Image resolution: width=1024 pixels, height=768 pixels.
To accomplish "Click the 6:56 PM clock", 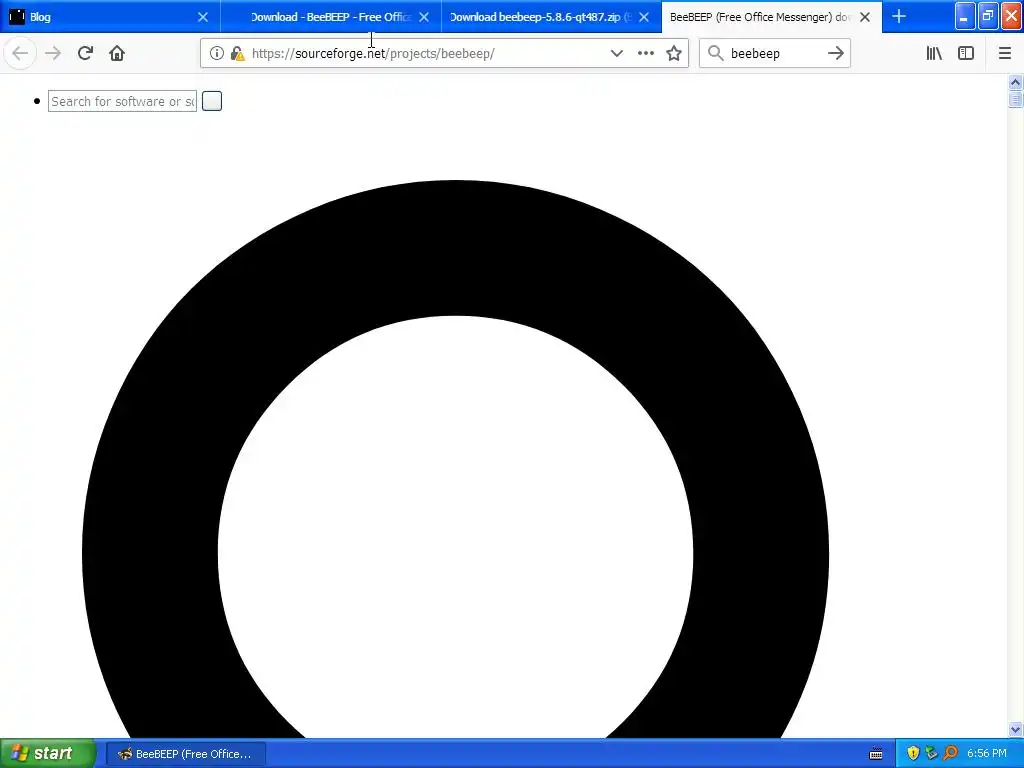I will 987,754.
